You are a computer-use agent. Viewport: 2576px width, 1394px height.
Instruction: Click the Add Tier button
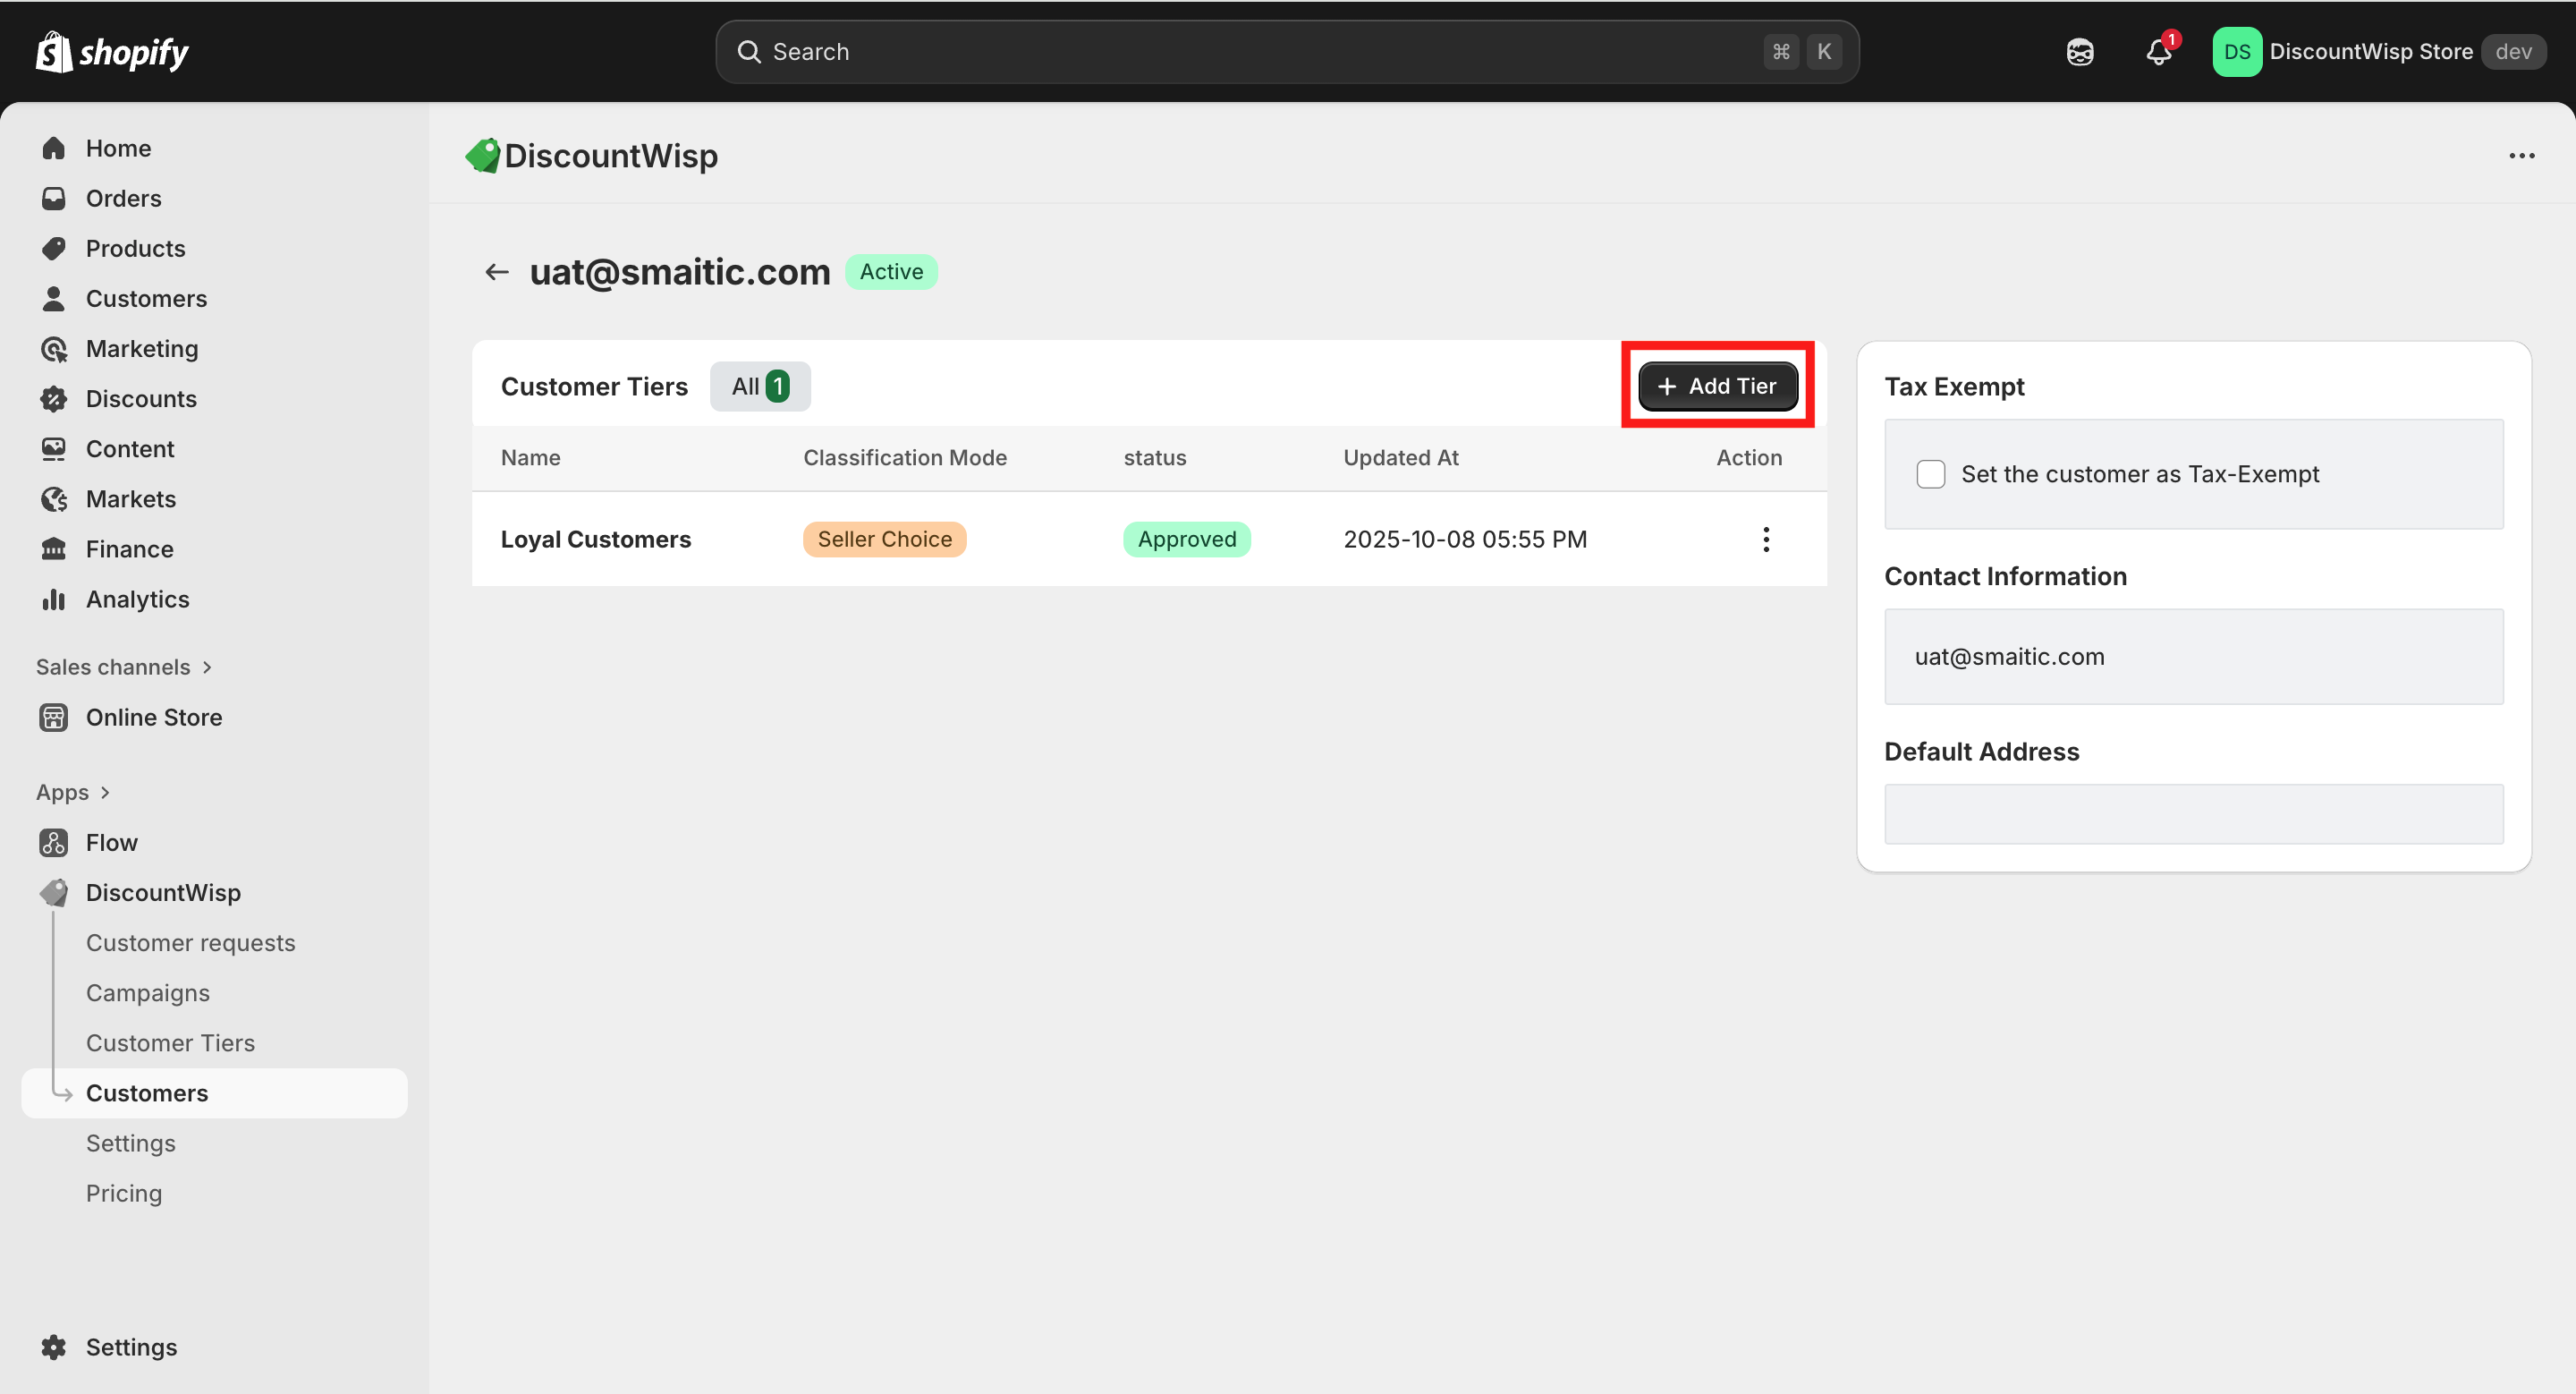[x=1717, y=386]
